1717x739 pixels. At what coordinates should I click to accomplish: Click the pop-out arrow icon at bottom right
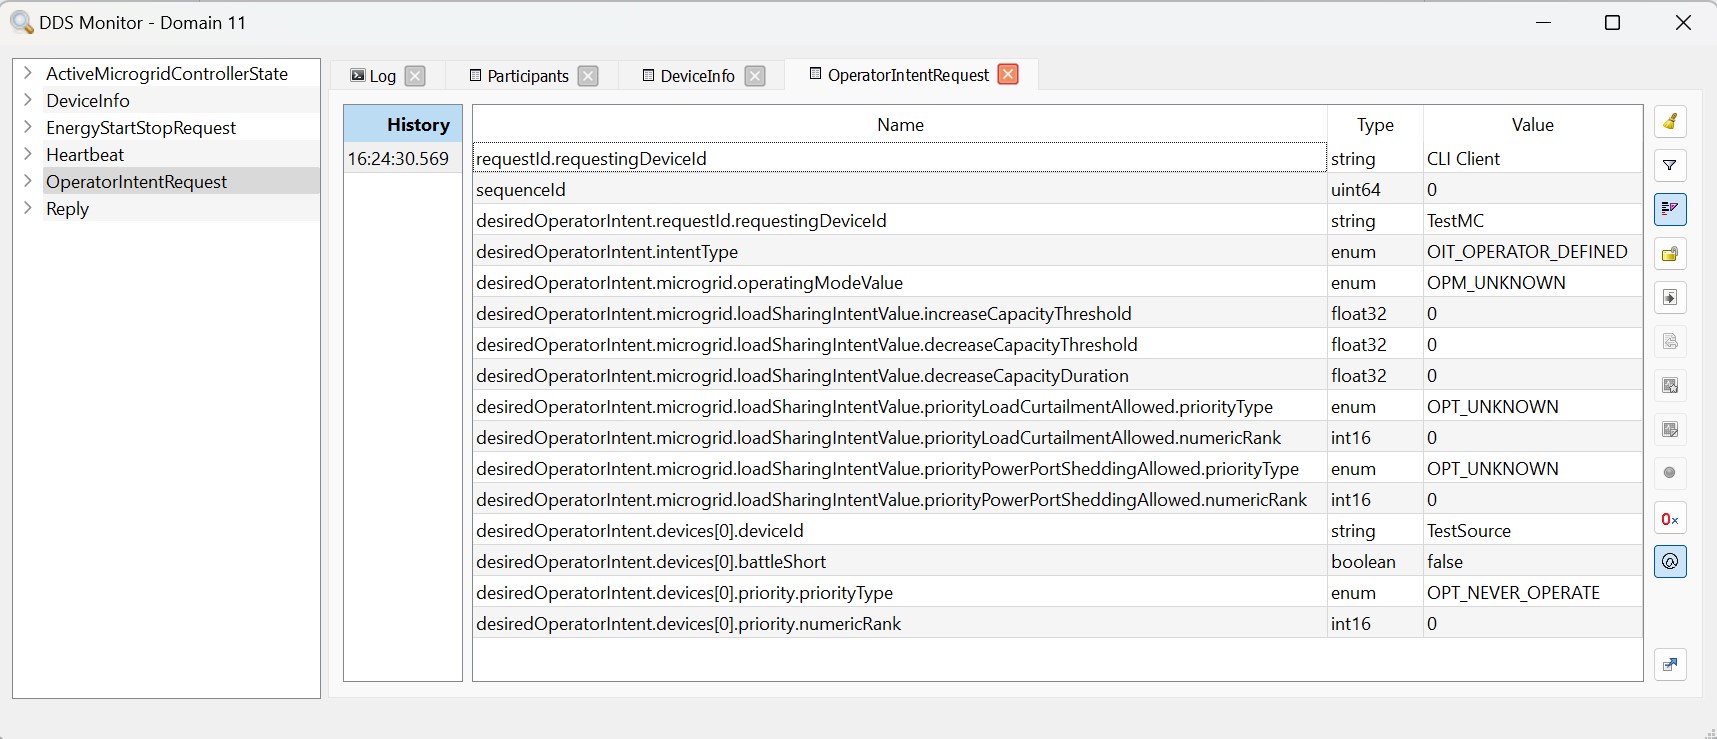click(x=1670, y=665)
